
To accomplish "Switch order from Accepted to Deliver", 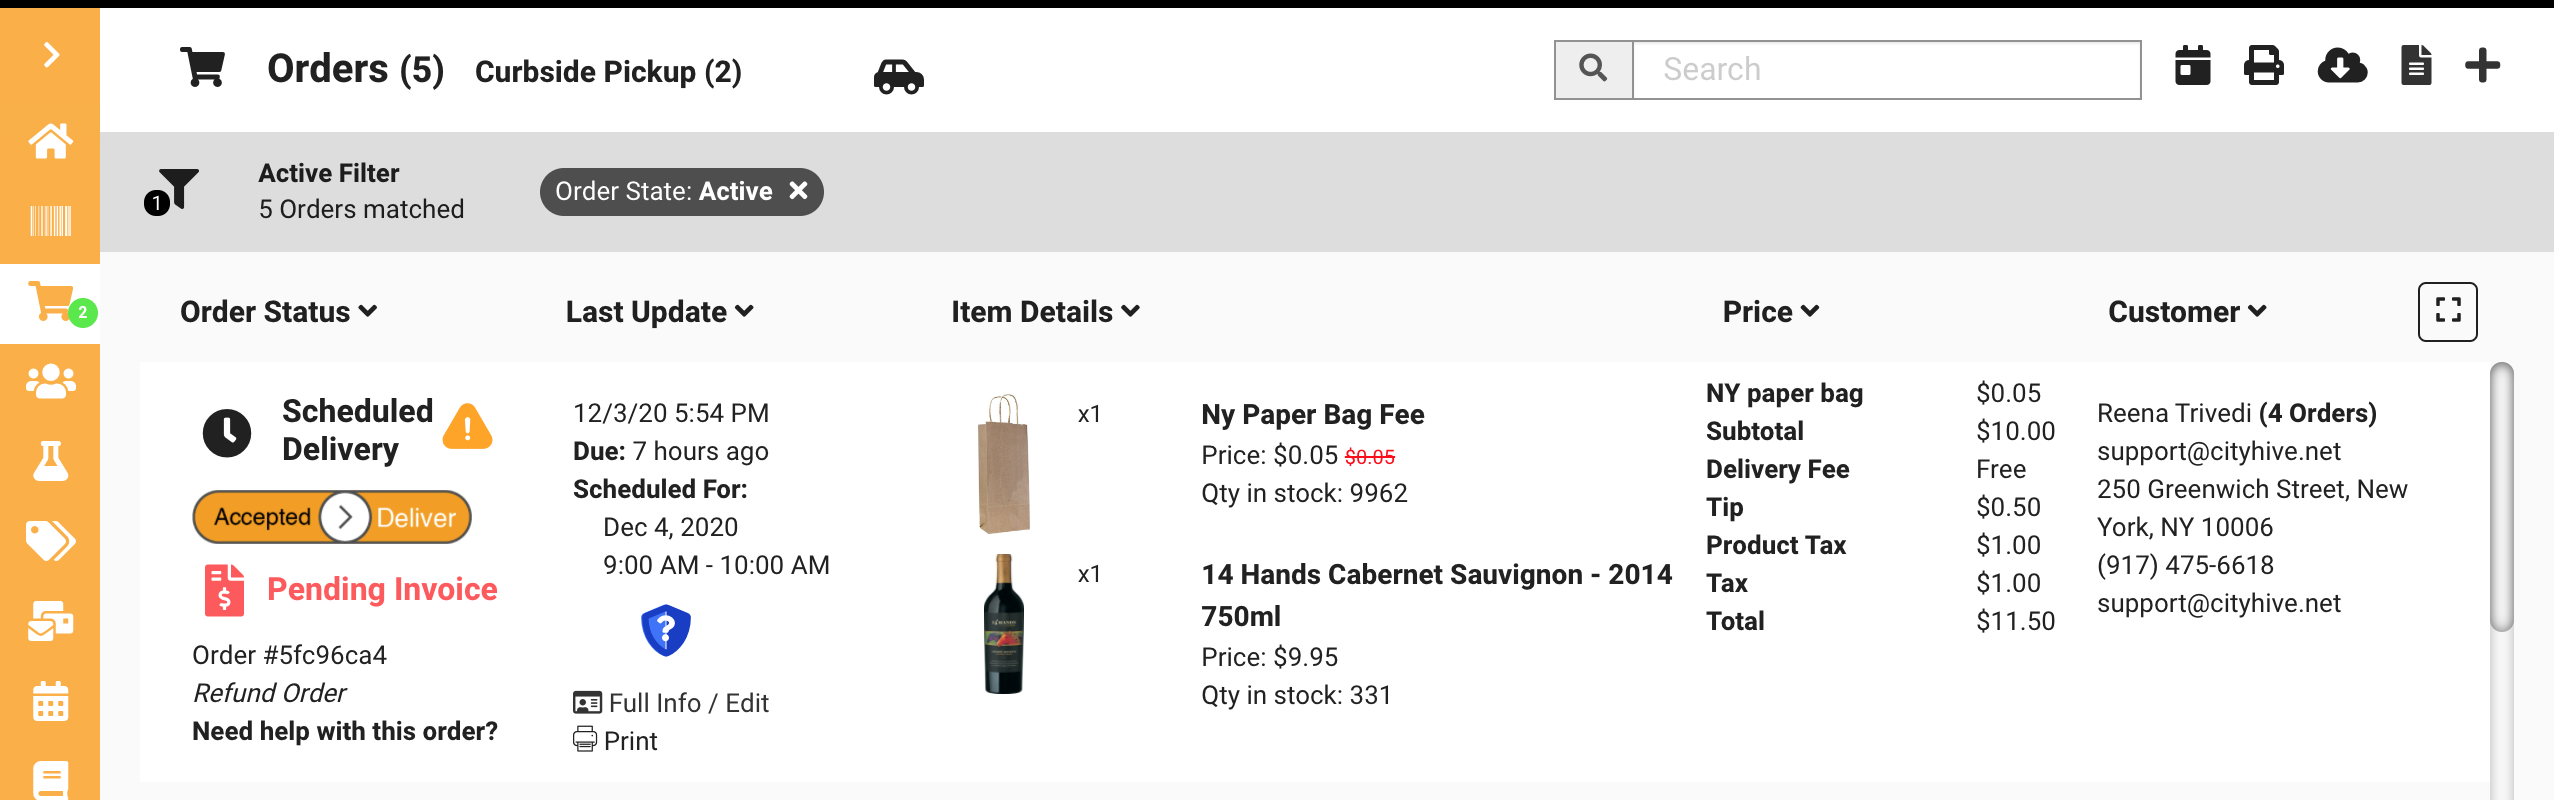I will pos(345,517).
